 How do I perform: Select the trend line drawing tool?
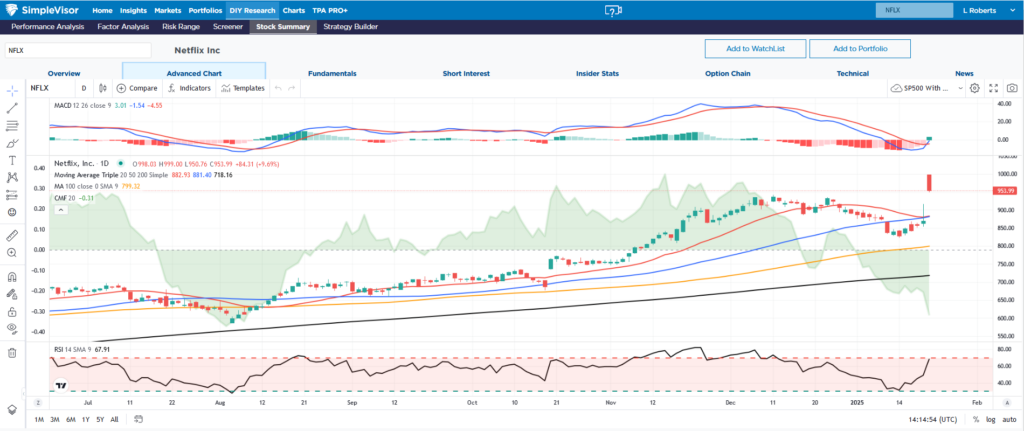(12, 108)
